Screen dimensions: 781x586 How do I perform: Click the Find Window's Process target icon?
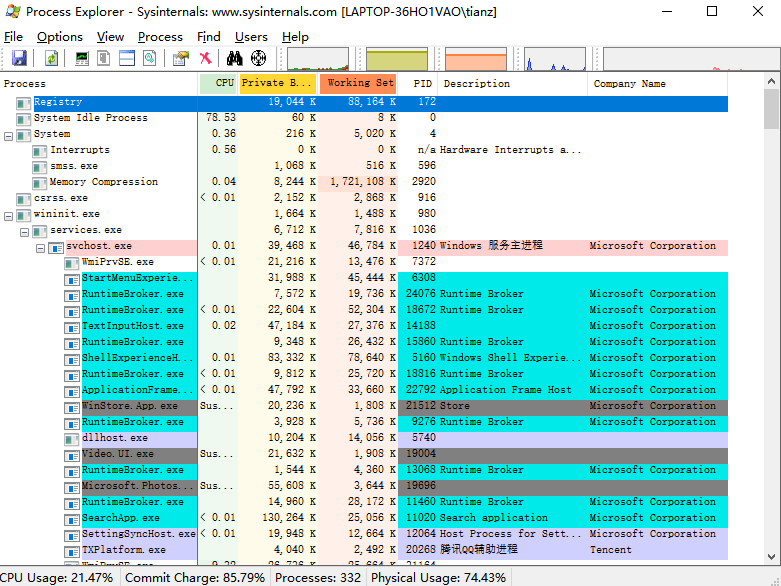[x=258, y=58]
